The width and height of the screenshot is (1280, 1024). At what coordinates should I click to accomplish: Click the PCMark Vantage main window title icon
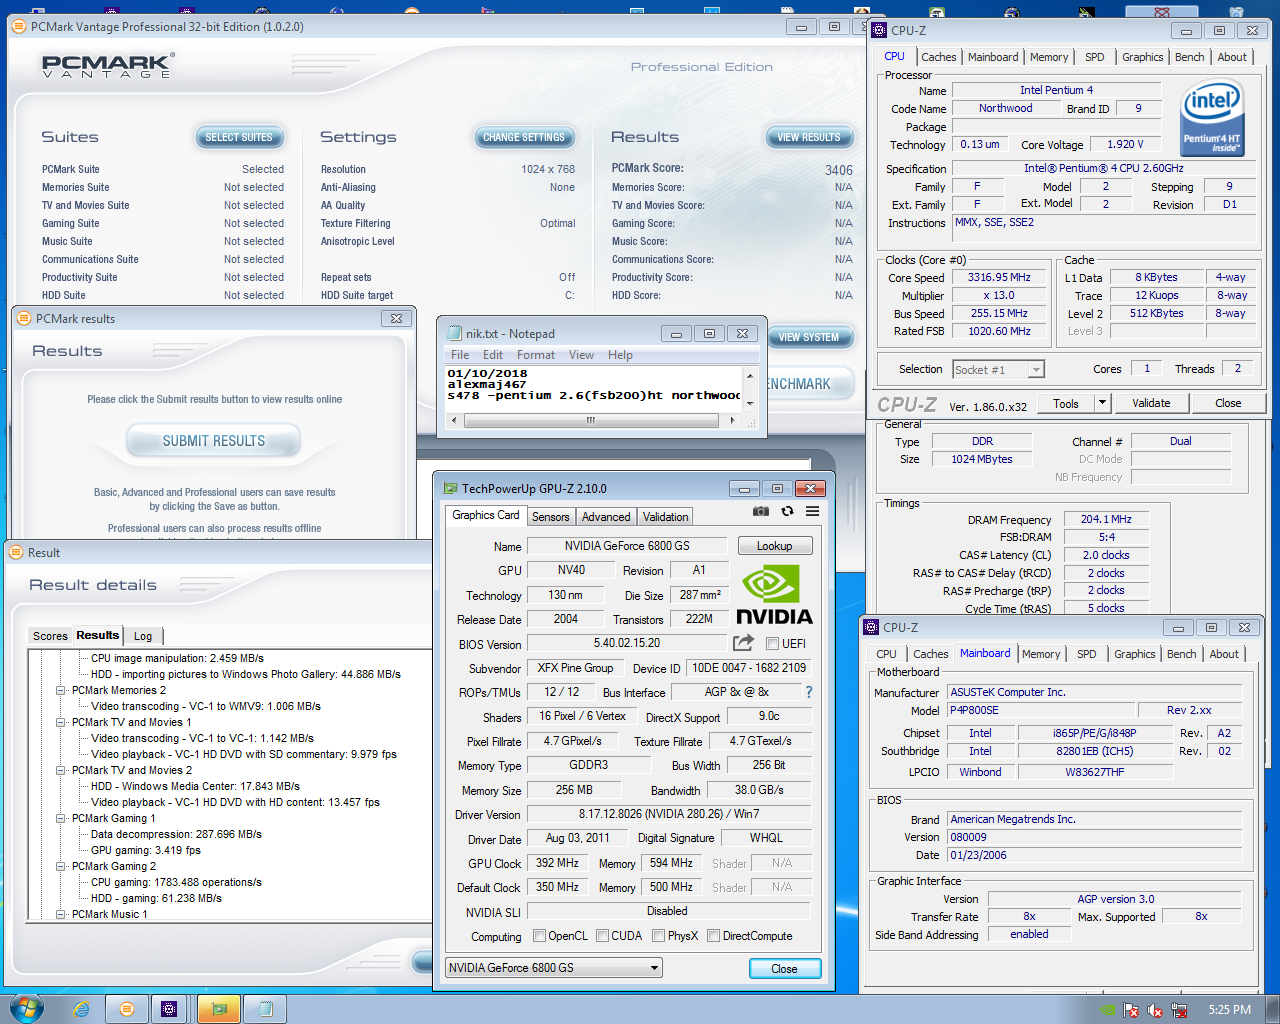18,27
